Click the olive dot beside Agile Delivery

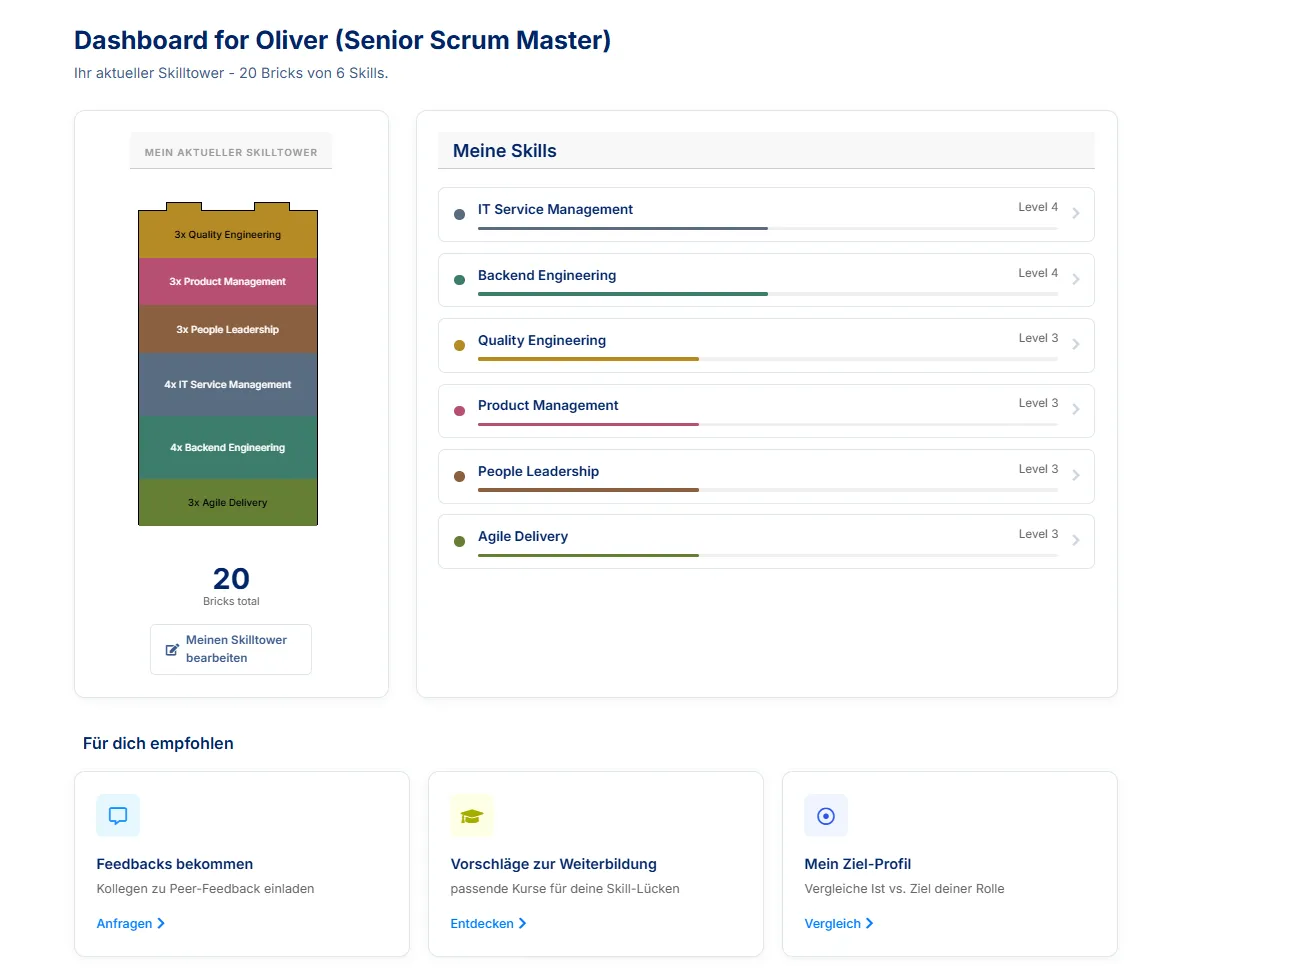pyautogui.click(x=460, y=541)
